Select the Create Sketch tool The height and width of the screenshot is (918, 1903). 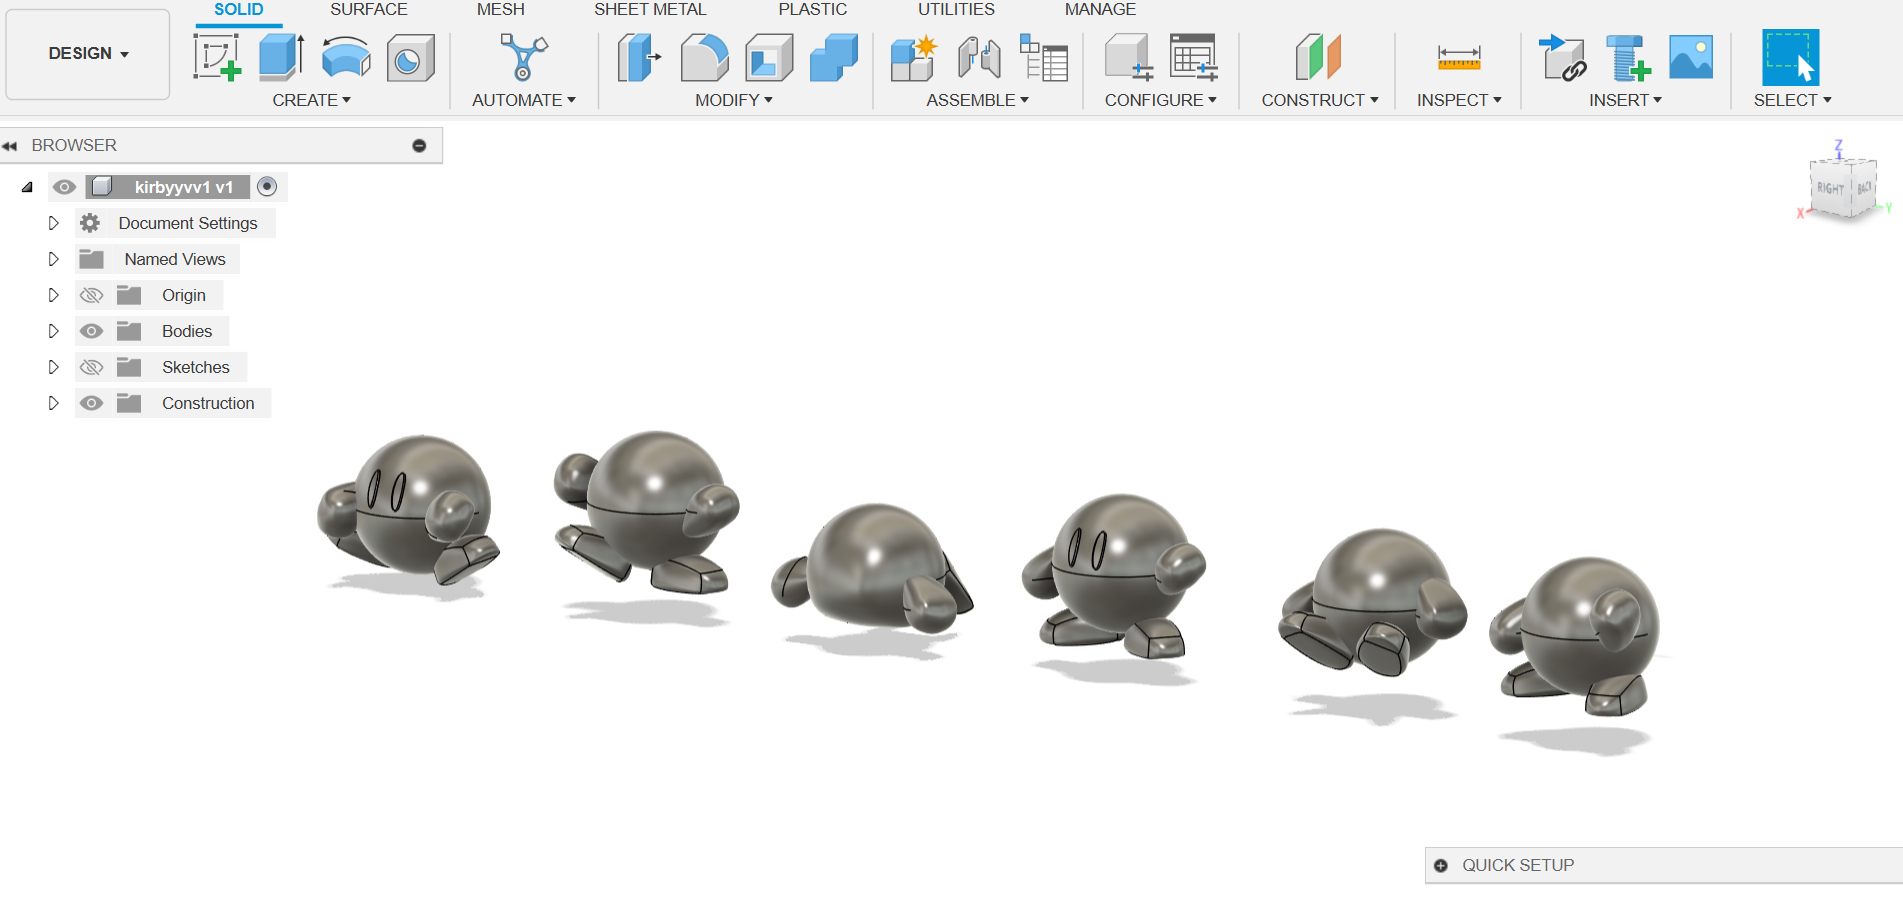click(217, 57)
